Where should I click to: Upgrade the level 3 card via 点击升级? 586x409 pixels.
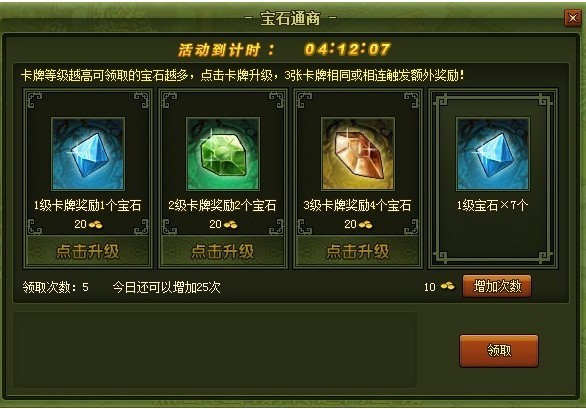358,251
